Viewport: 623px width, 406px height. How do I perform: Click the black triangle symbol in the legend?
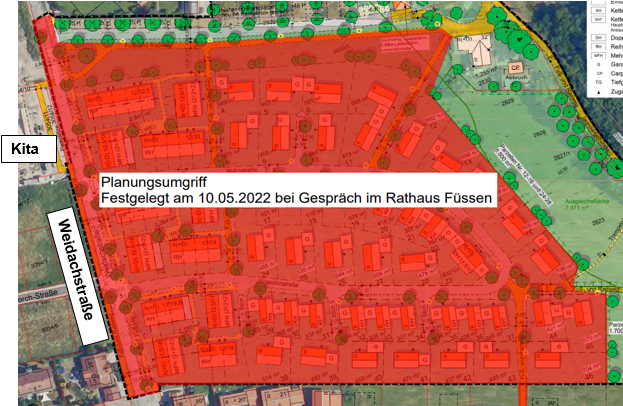[x=599, y=93]
